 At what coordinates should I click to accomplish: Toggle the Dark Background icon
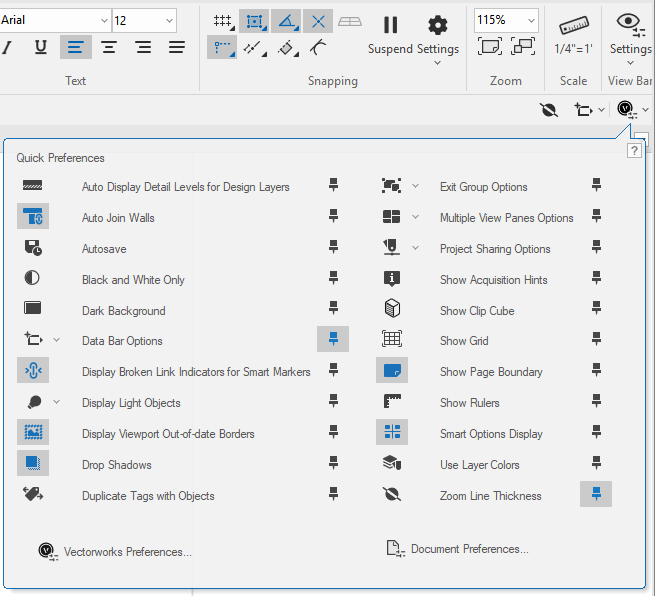(x=33, y=308)
